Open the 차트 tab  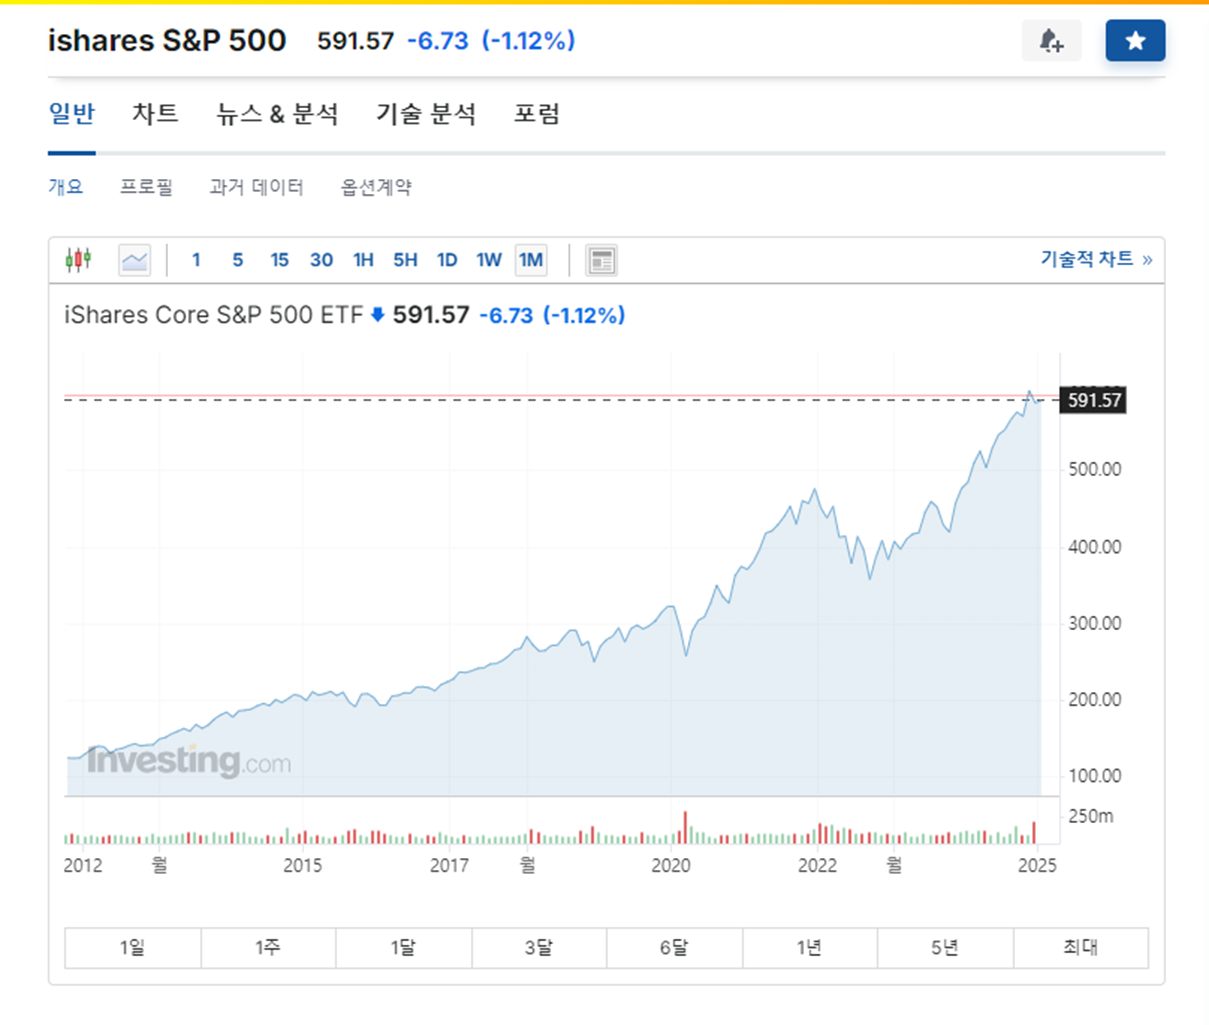coord(155,114)
